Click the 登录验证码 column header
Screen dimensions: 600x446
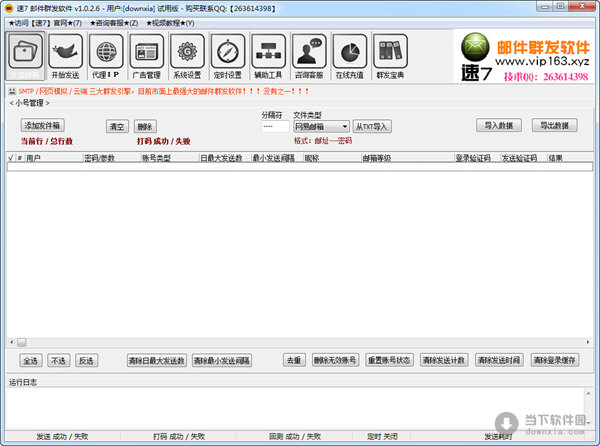coord(478,158)
